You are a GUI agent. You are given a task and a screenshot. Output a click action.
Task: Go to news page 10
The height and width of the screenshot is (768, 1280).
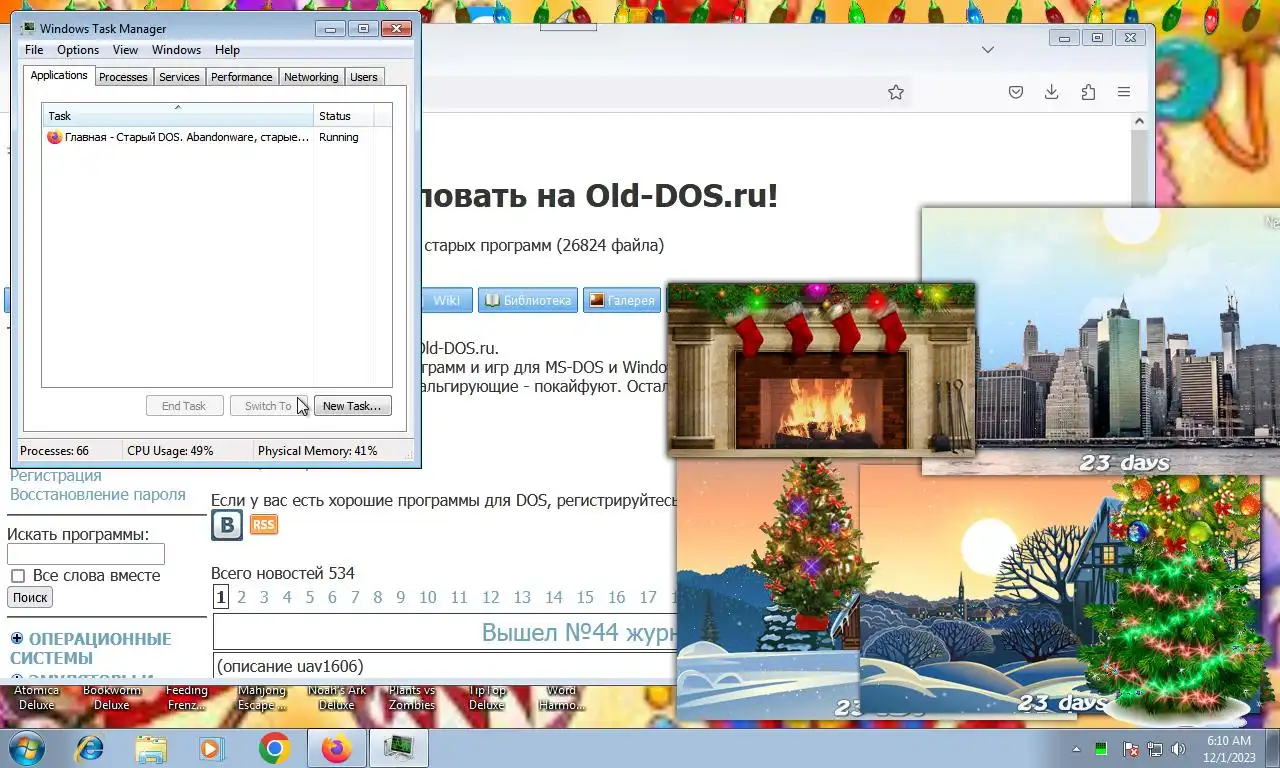point(428,597)
